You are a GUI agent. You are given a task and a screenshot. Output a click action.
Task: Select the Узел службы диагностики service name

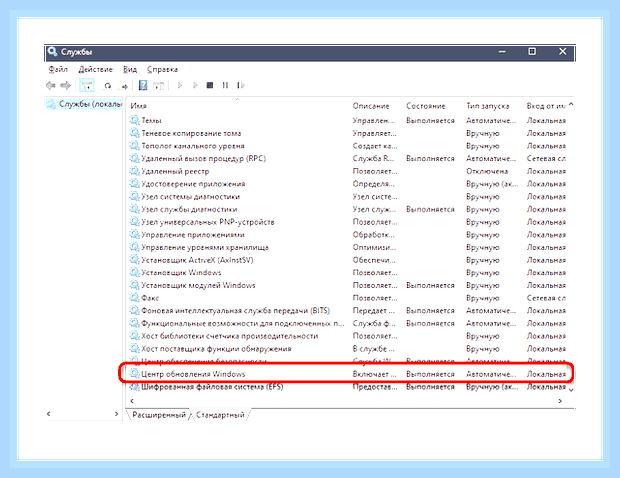[189, 209]
